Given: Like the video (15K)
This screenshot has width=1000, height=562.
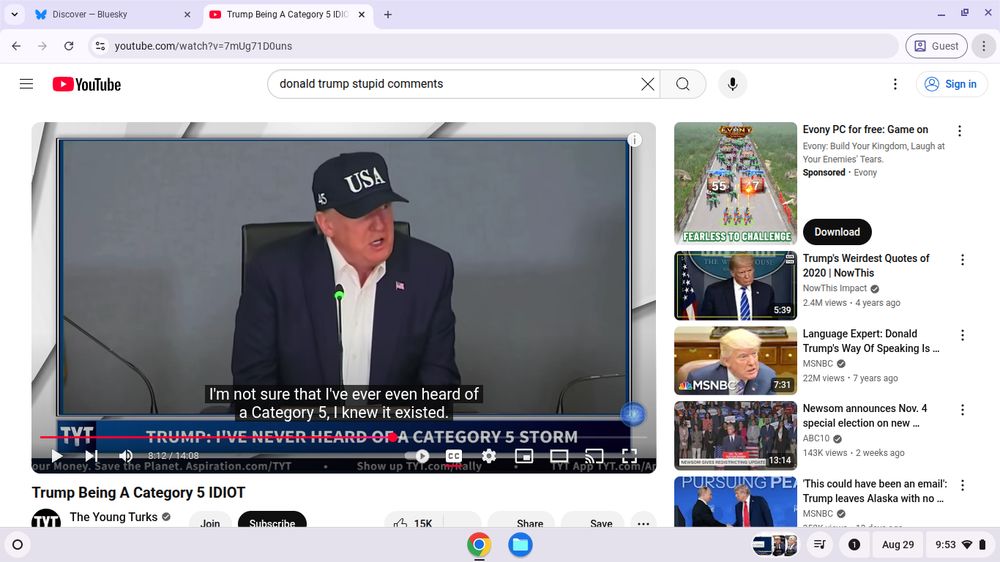Looking at the screenshot, I should pos(413,520).
